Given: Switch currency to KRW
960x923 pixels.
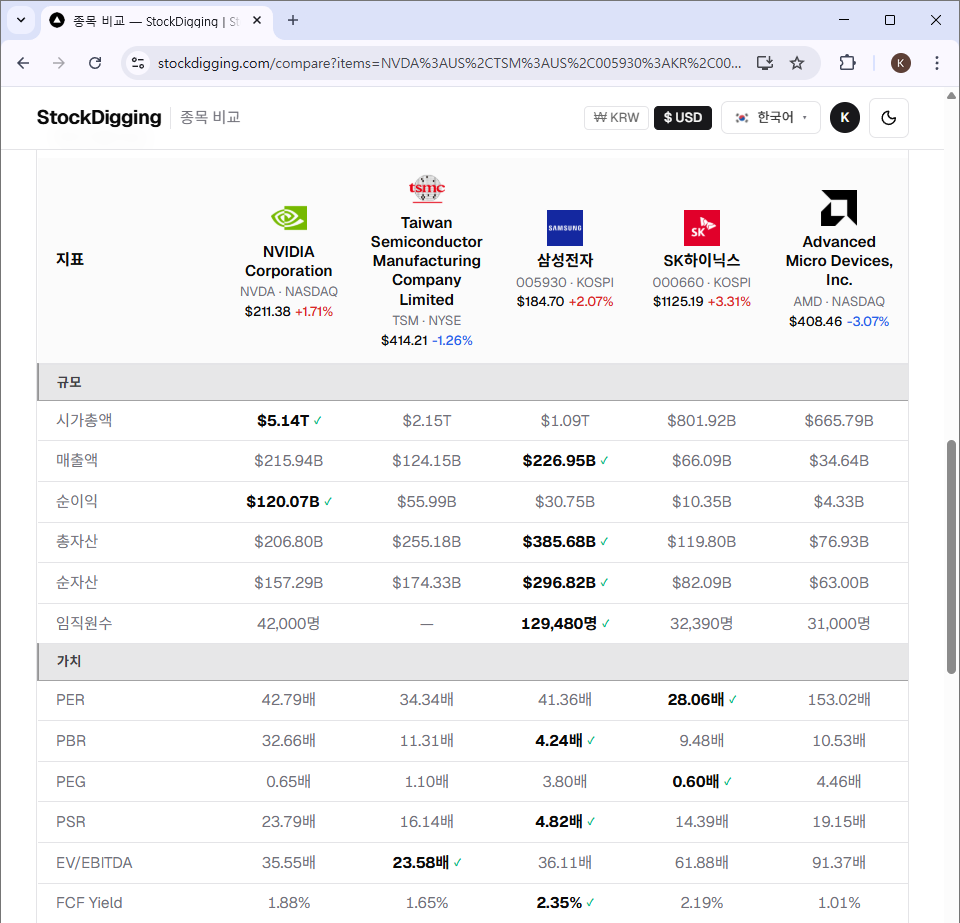Looking at the screenshot, I should (x=616, y=118).
